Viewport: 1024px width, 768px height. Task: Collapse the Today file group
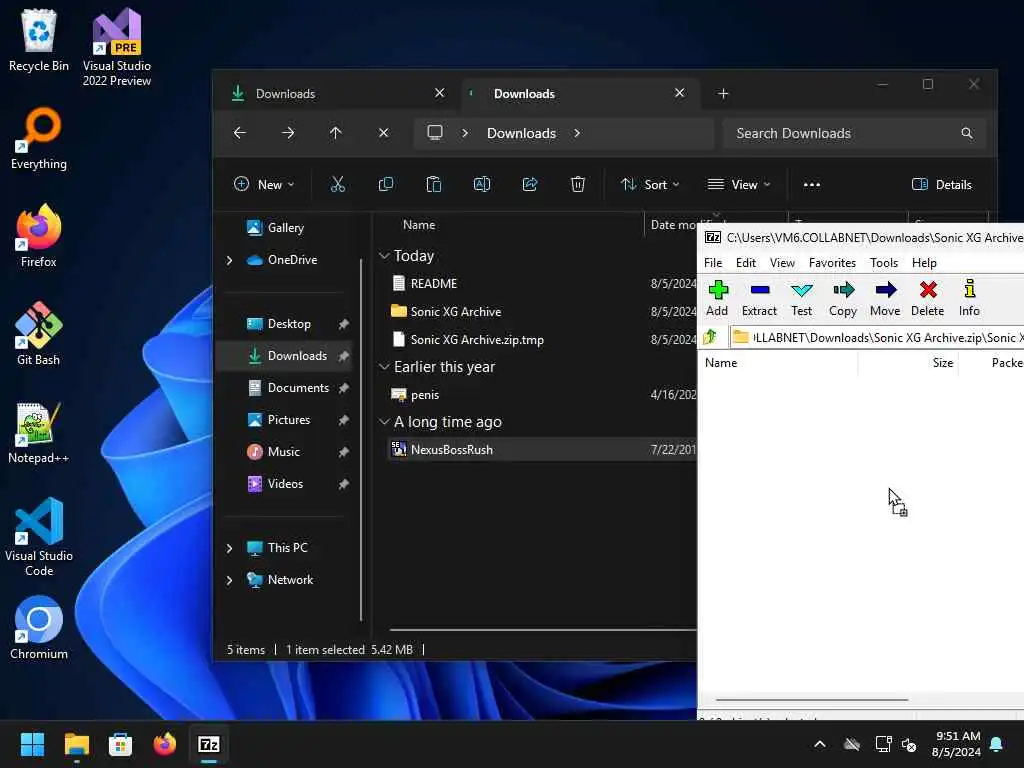[384, 256]
